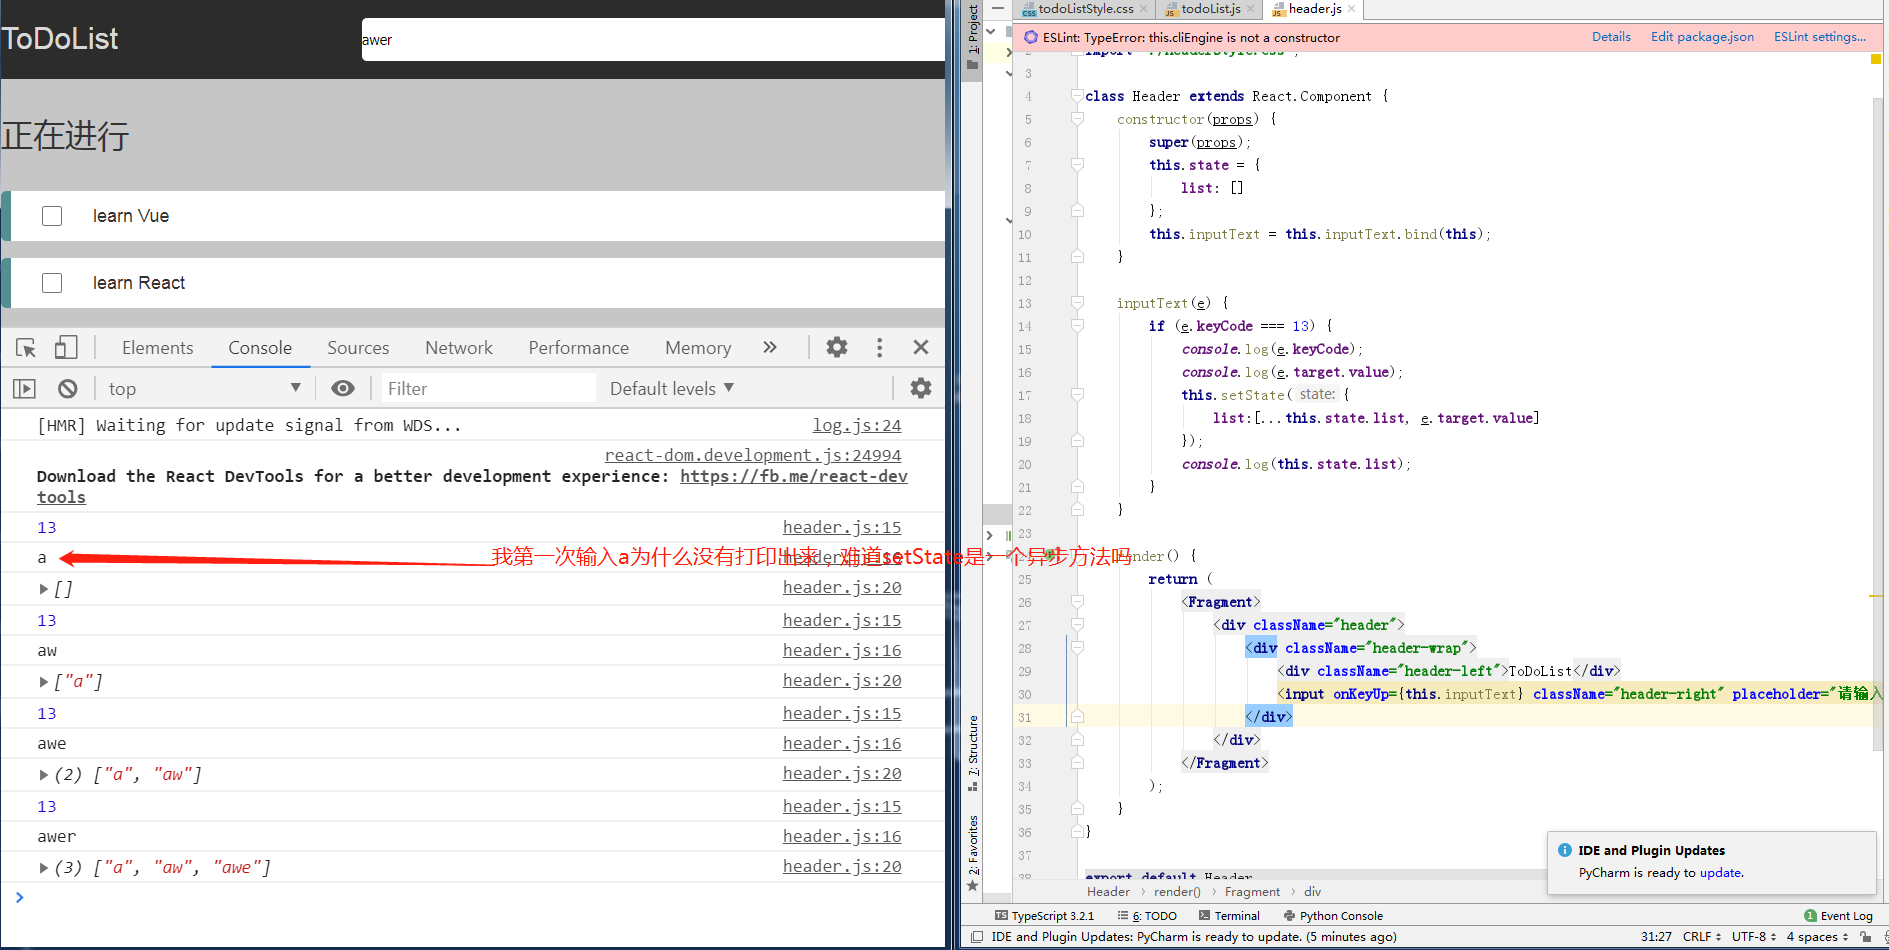Open the log.js:24 source link
Image resolution: width=1889 pixels, height=950 pixels.
point(856,426)
